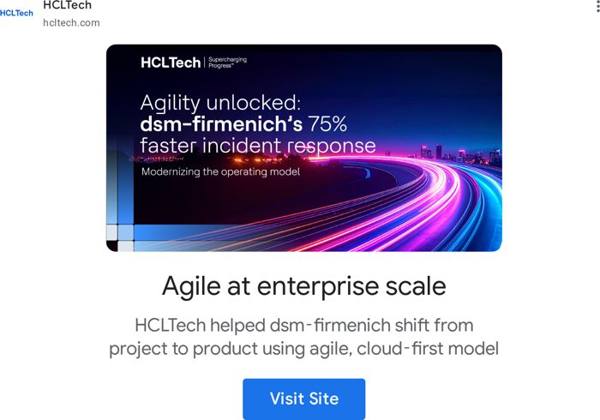The height and width of the screenshot is (420, 600).
Task: Click the 75% figure in banner
Action: pyautogui.click(x=328, y=124)
